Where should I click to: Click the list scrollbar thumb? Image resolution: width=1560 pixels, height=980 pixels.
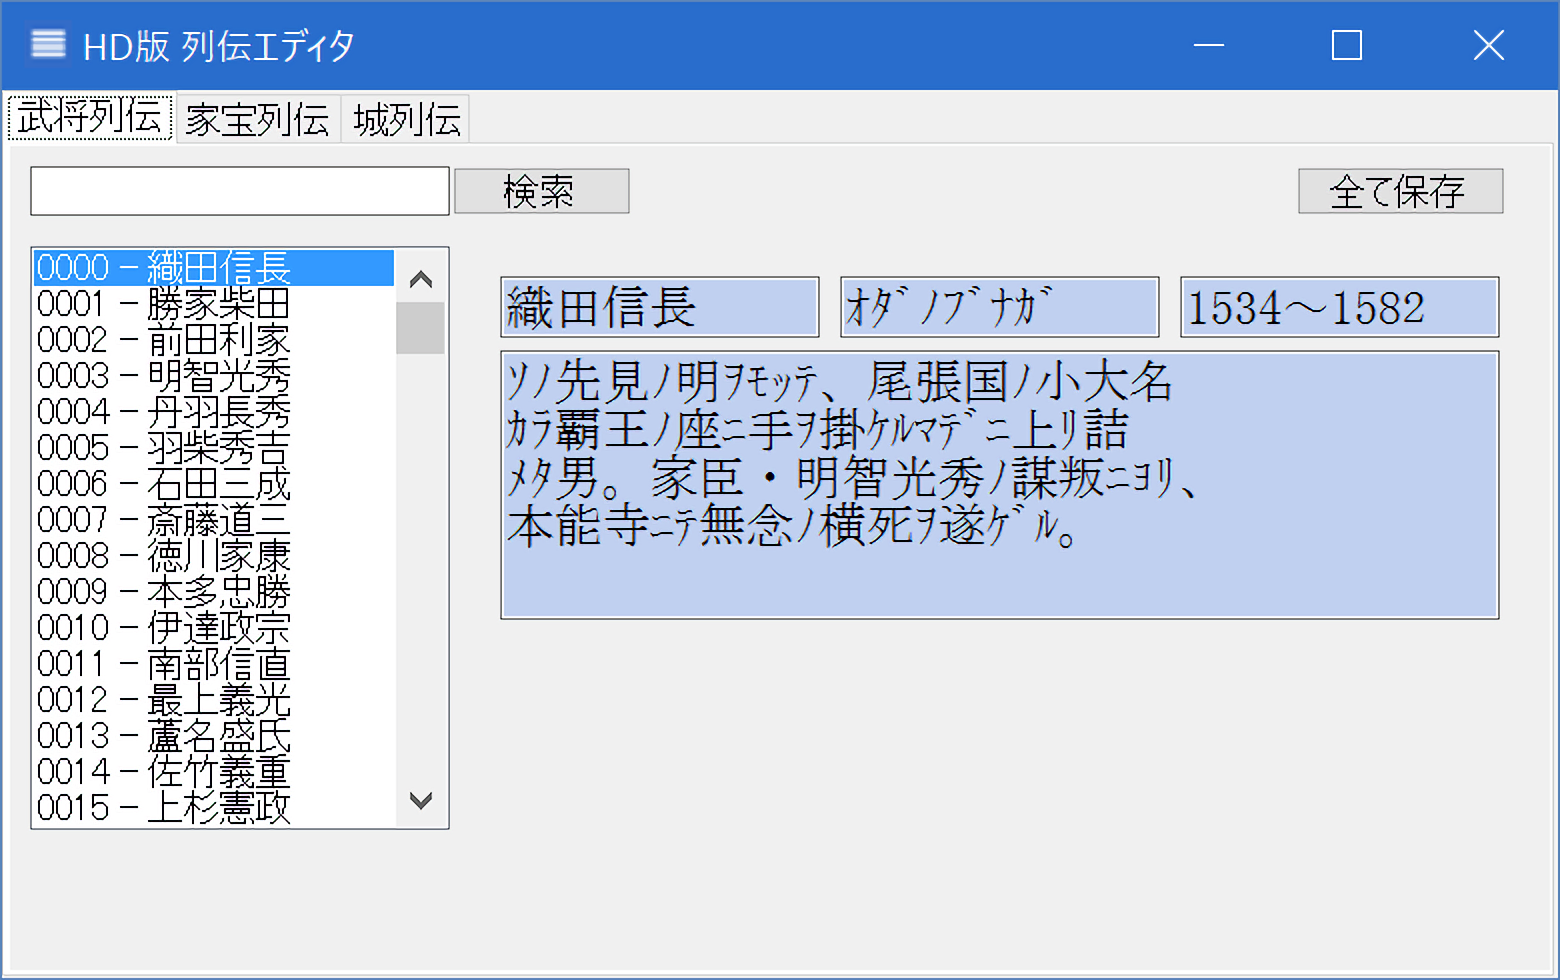(x=420, y=328)
